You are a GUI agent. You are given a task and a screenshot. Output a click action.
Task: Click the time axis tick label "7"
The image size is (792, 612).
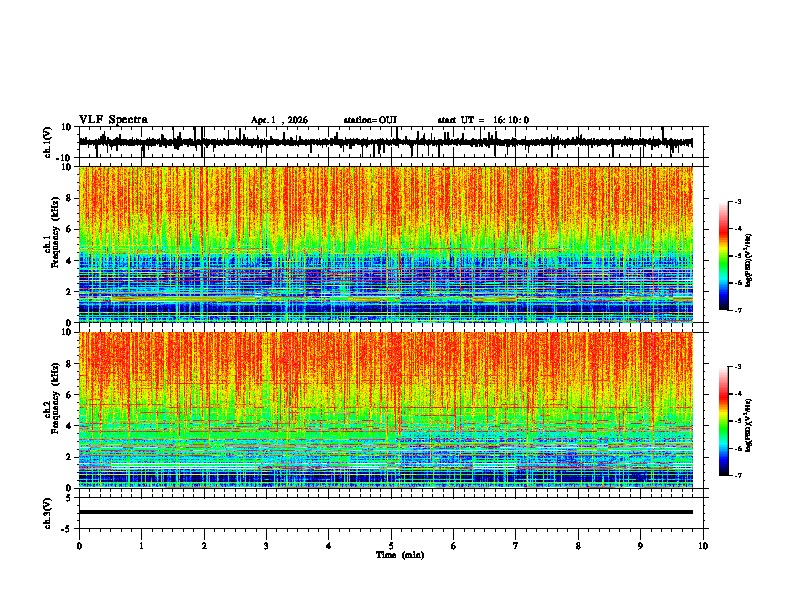(x=516, y=546)
